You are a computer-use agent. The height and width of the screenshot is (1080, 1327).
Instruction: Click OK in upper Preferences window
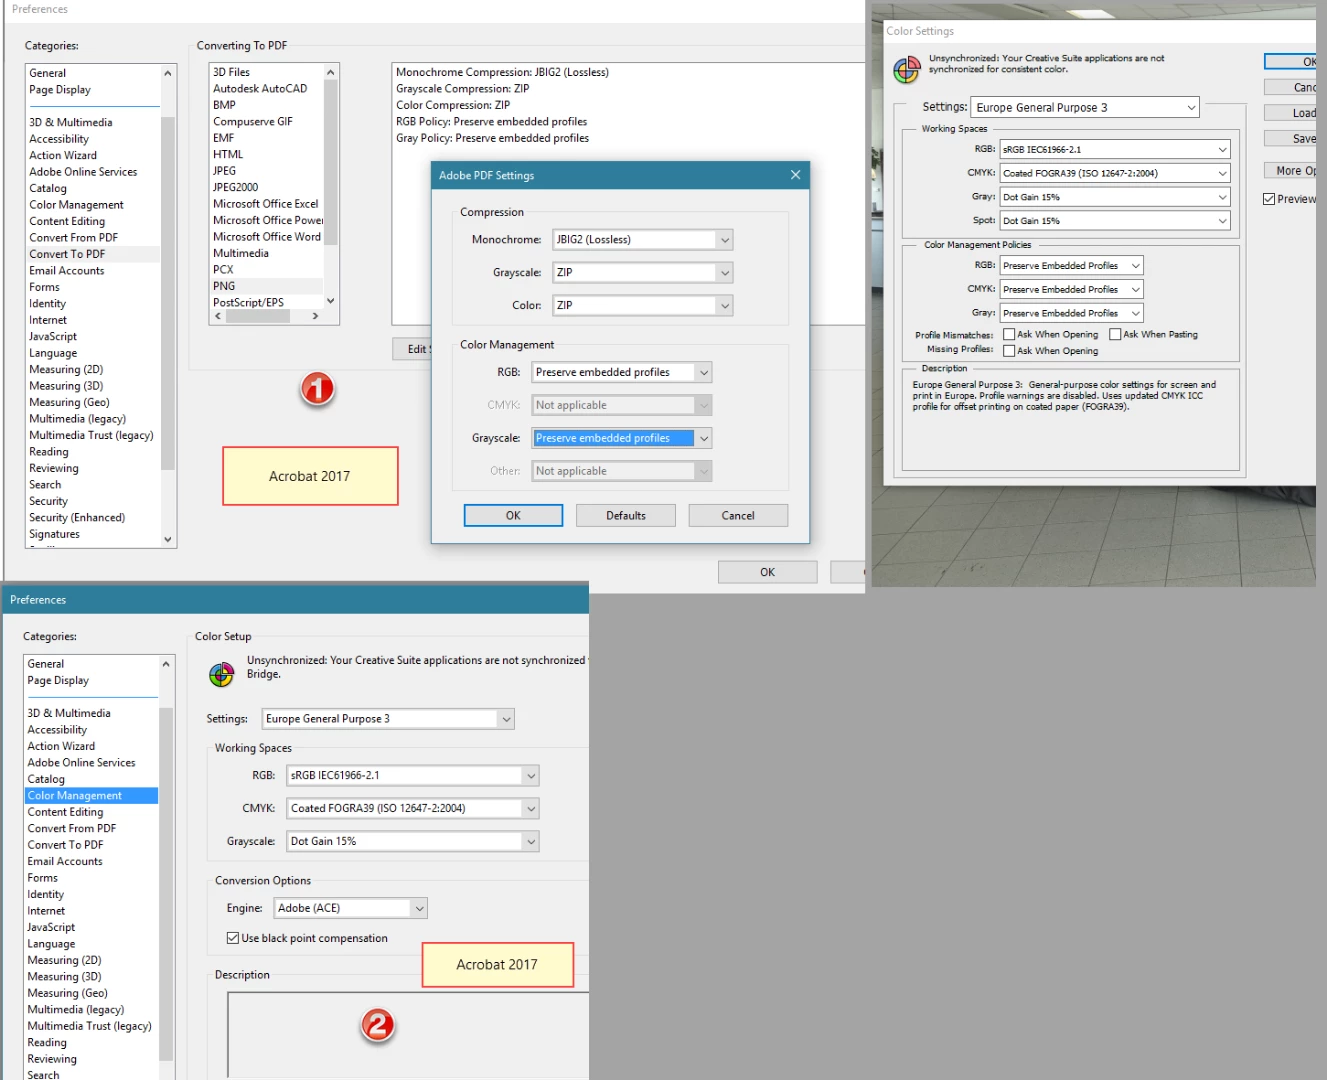[767, 572]
